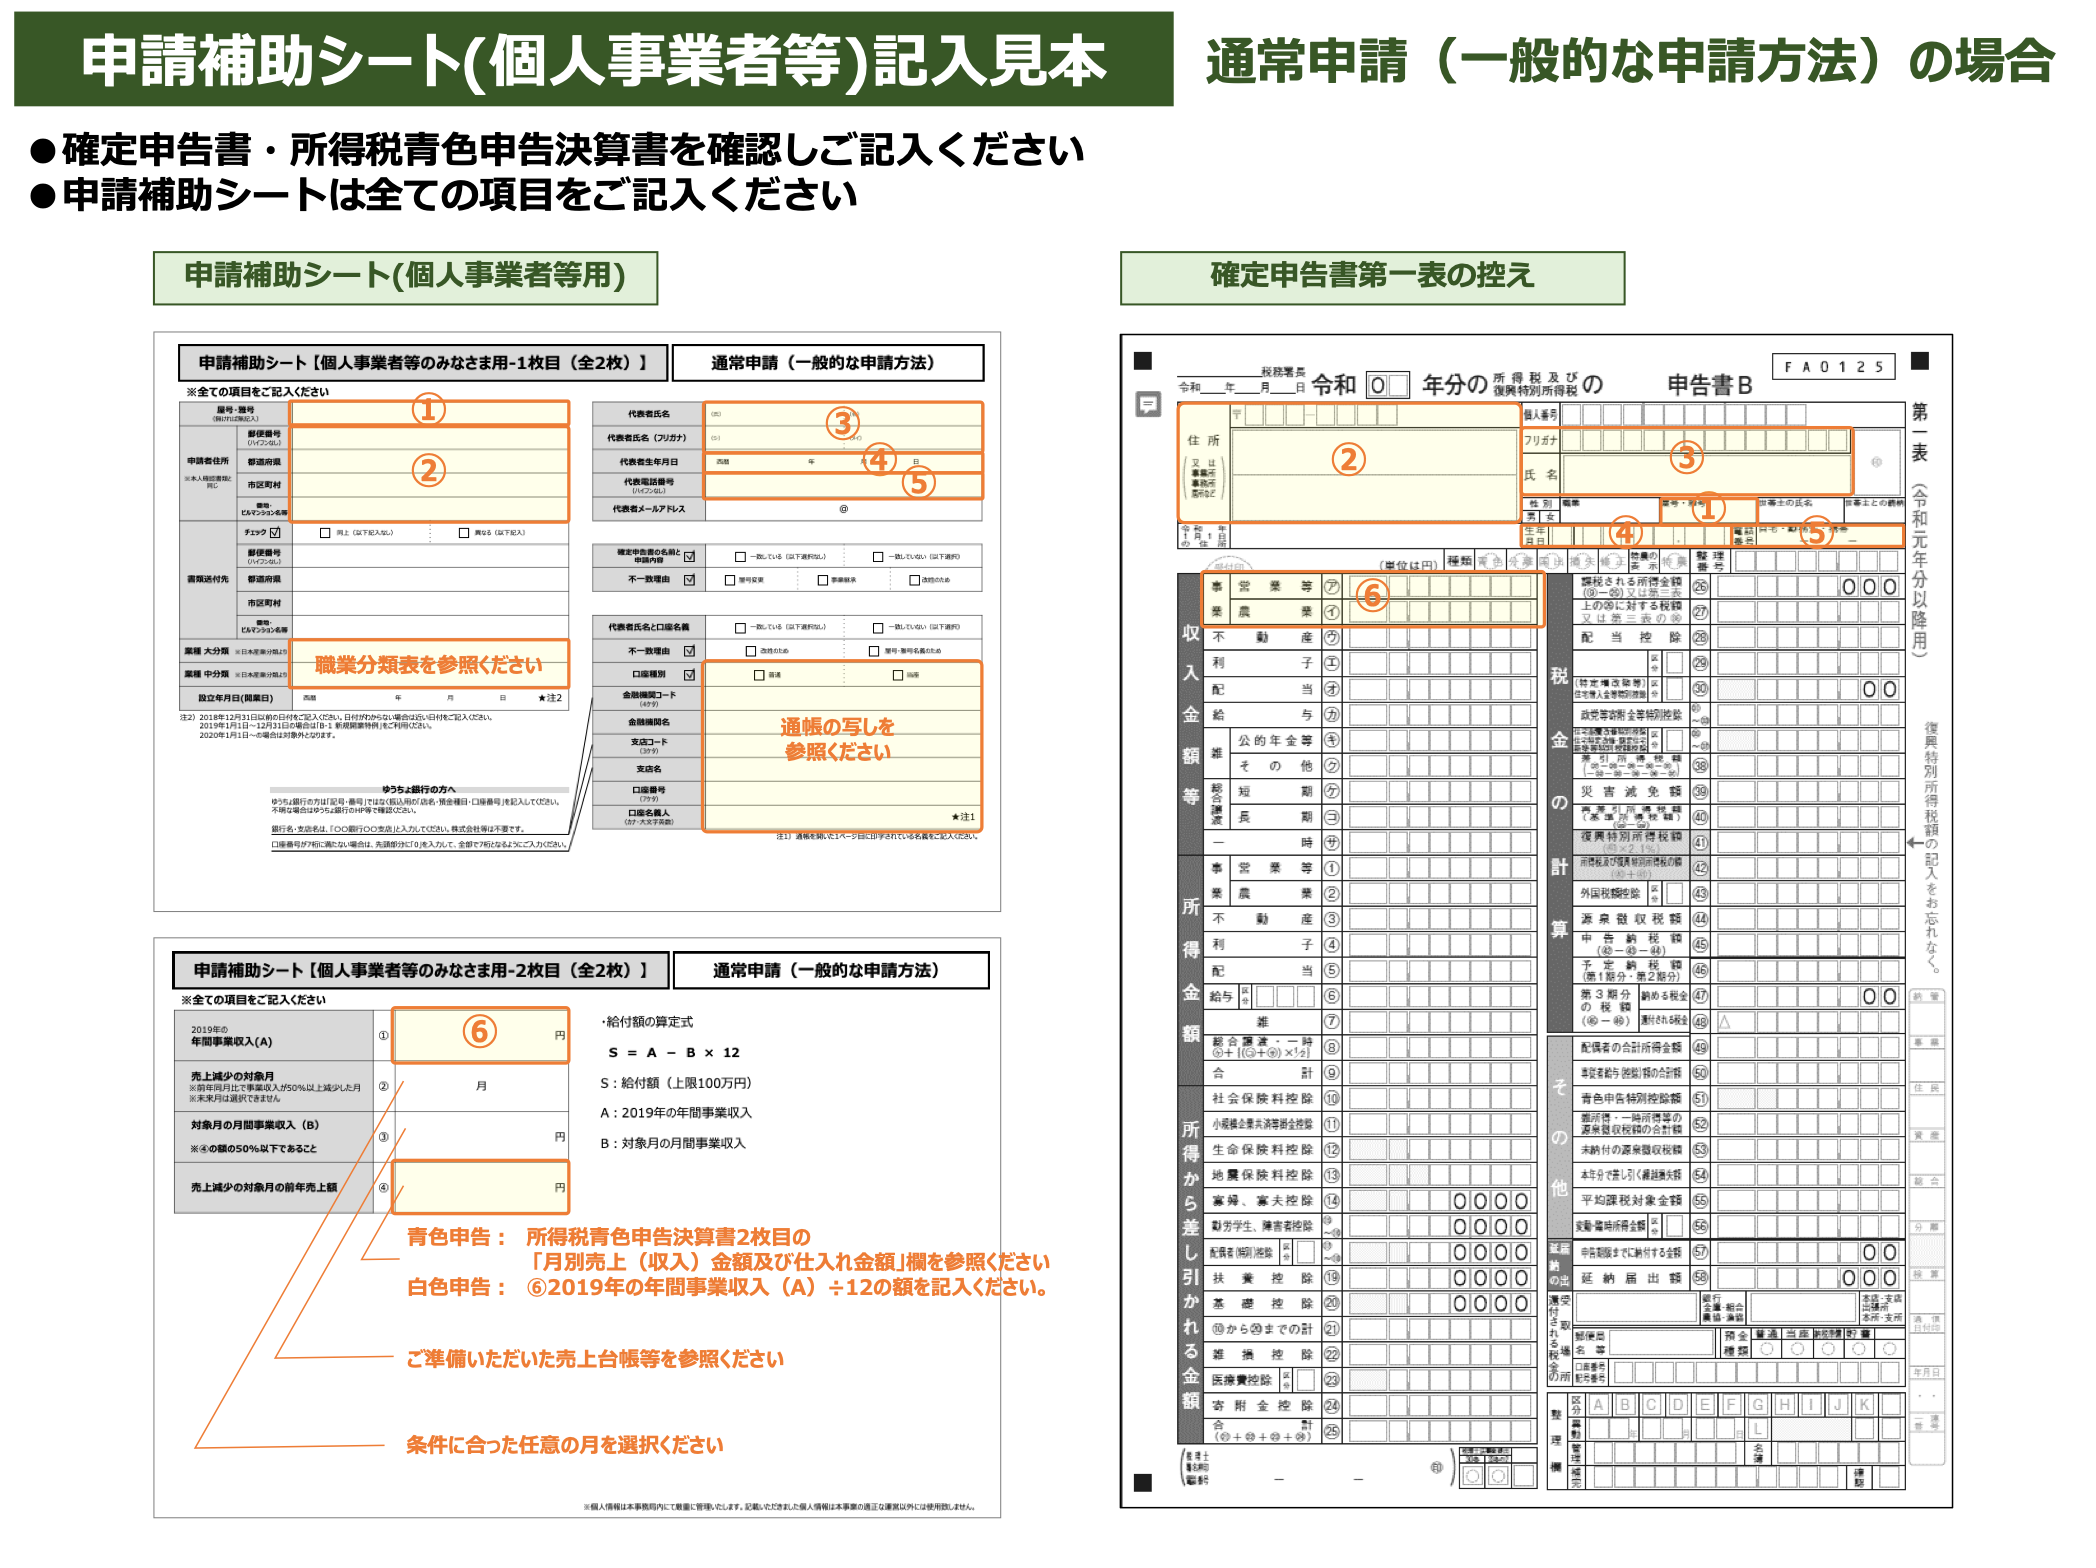Tick the 同上 (以下記入なし) checkbox

[x=325, y=533]
